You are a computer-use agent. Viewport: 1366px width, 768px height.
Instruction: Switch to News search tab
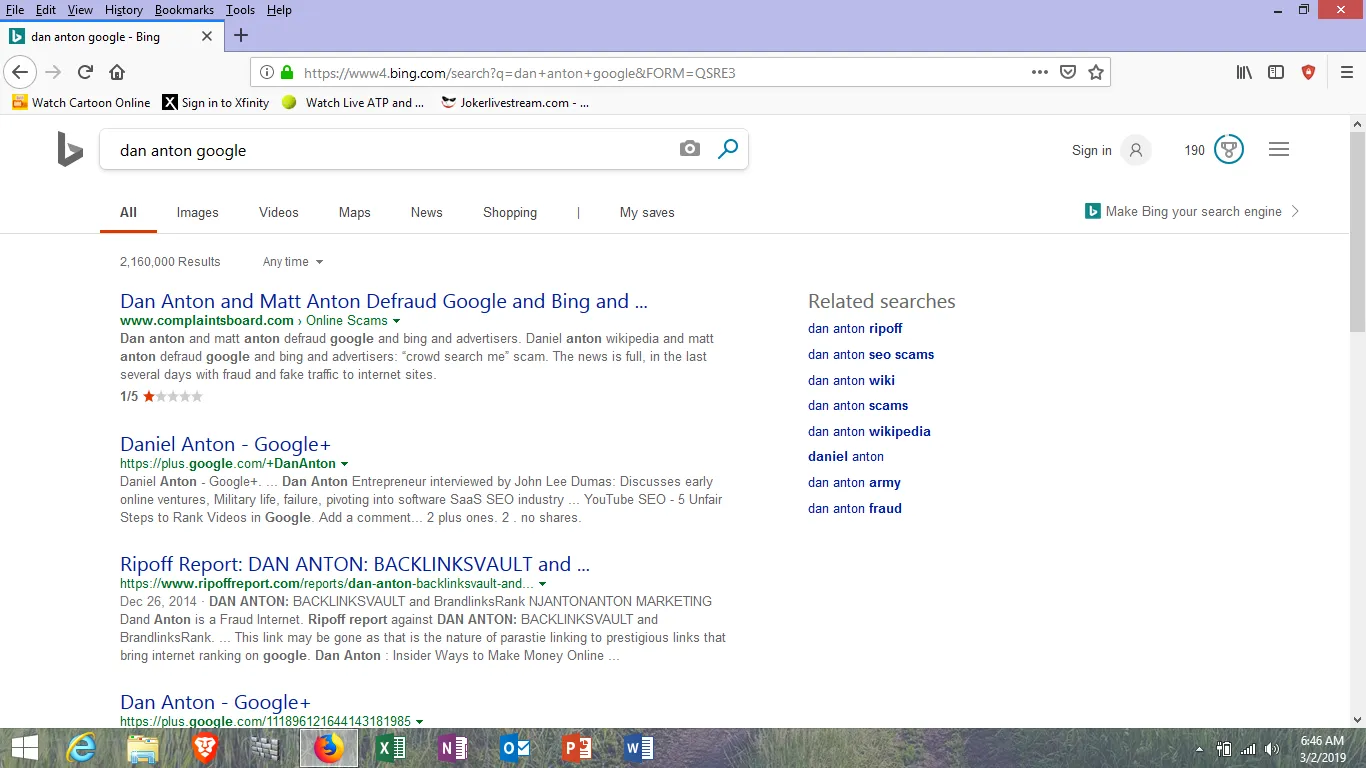[x=427, y=212]
